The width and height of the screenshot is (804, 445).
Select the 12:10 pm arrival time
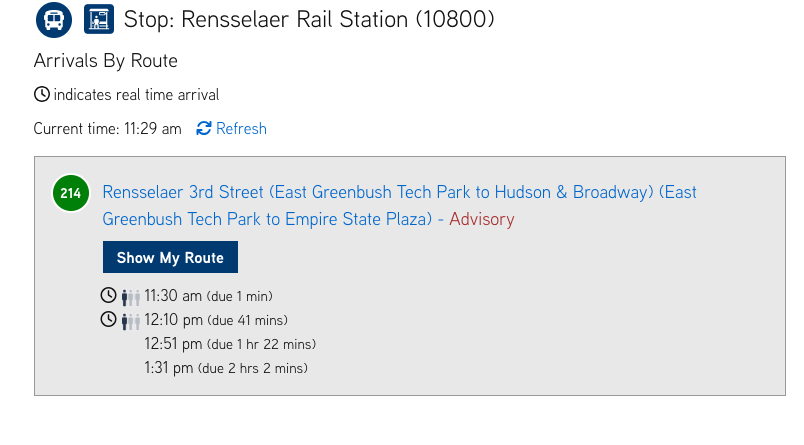(x=174, y=320)
